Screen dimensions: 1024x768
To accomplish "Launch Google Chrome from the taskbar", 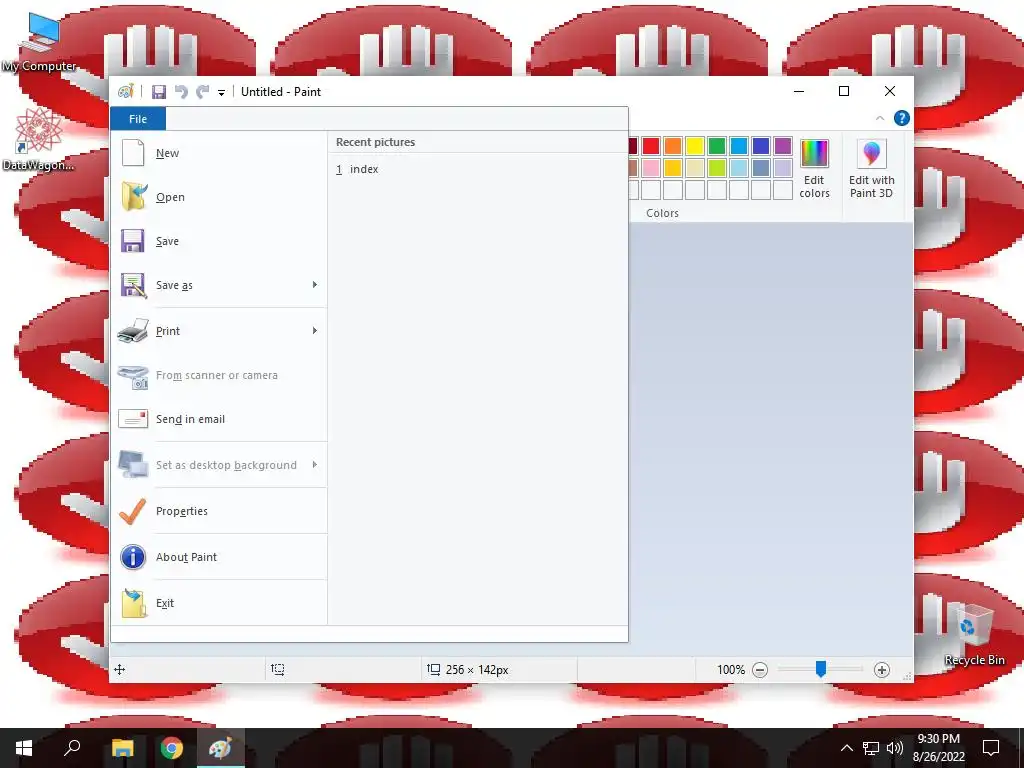I will click(171, 748).
